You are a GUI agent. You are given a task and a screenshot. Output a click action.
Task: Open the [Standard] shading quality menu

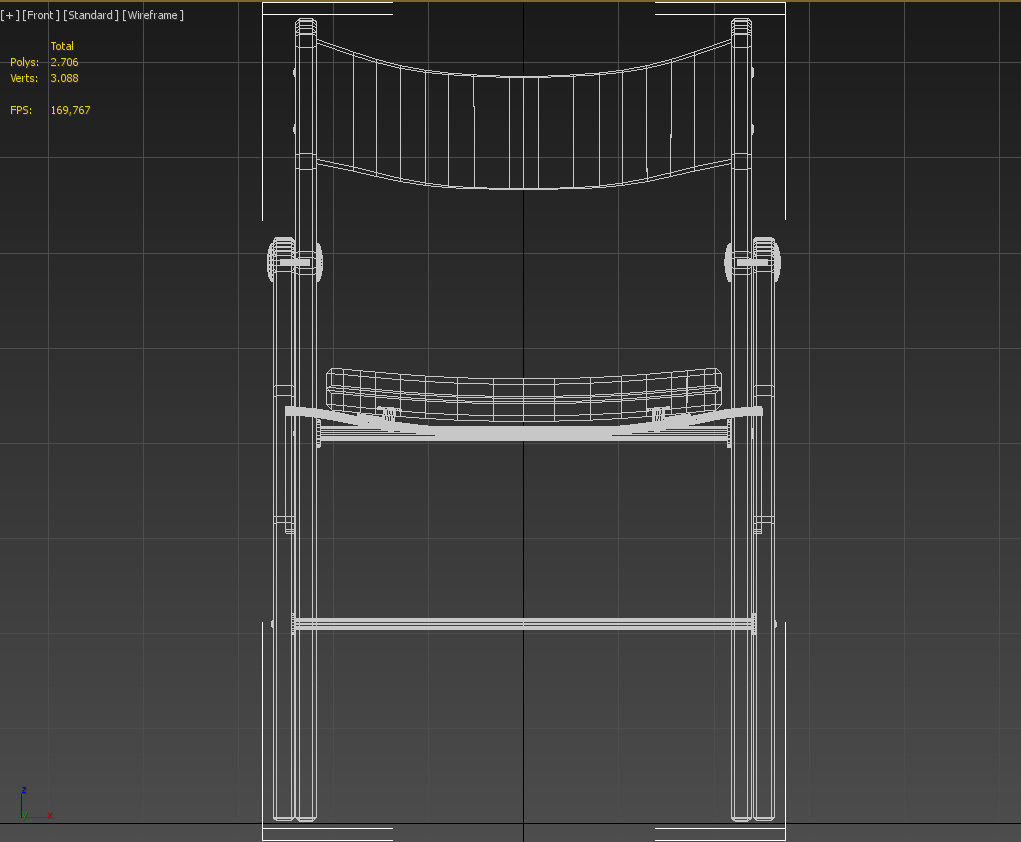pos(91,15)
